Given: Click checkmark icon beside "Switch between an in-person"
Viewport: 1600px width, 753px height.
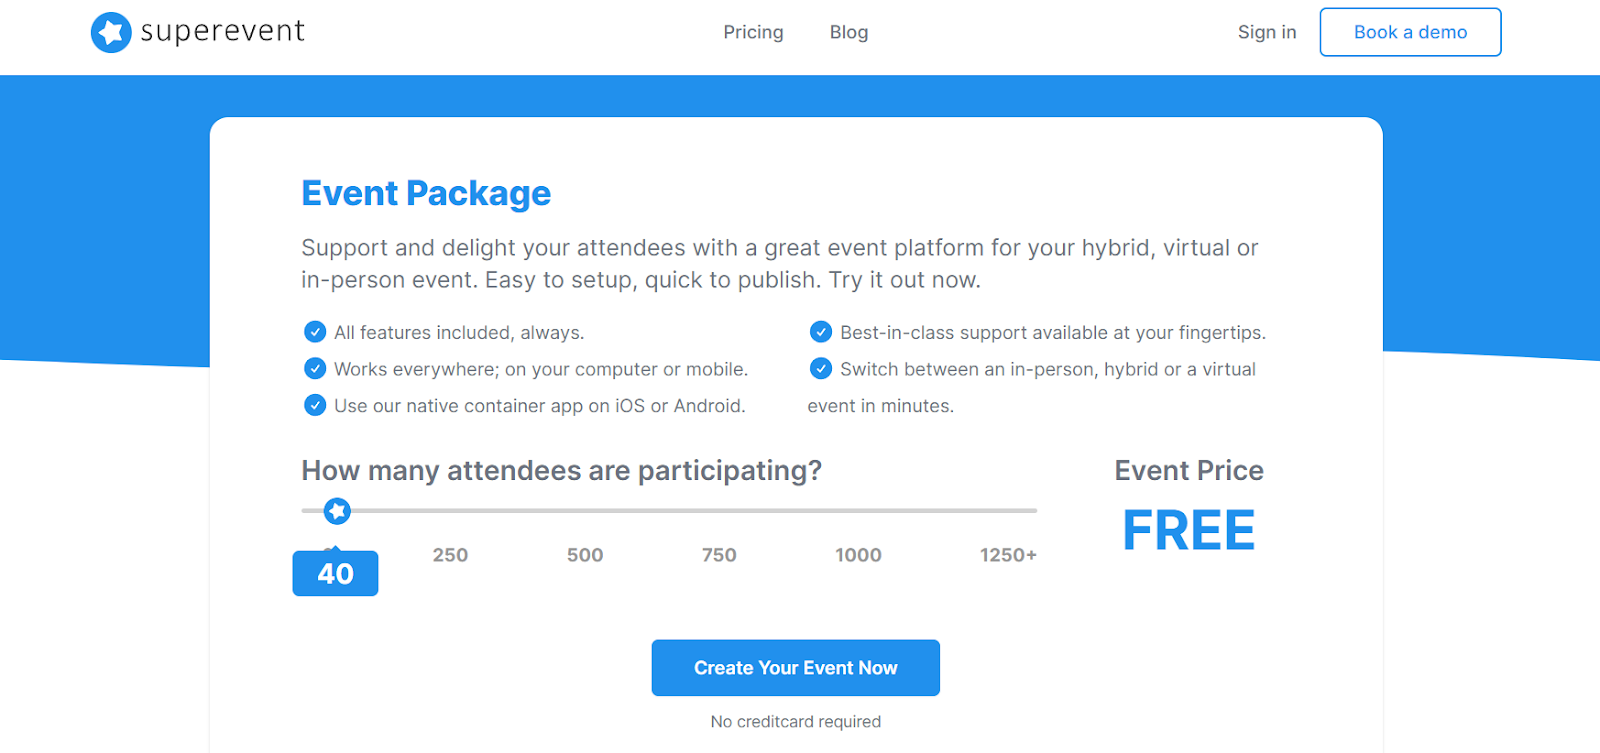Looking at the screenshot, I should click(x=821, y=369).
